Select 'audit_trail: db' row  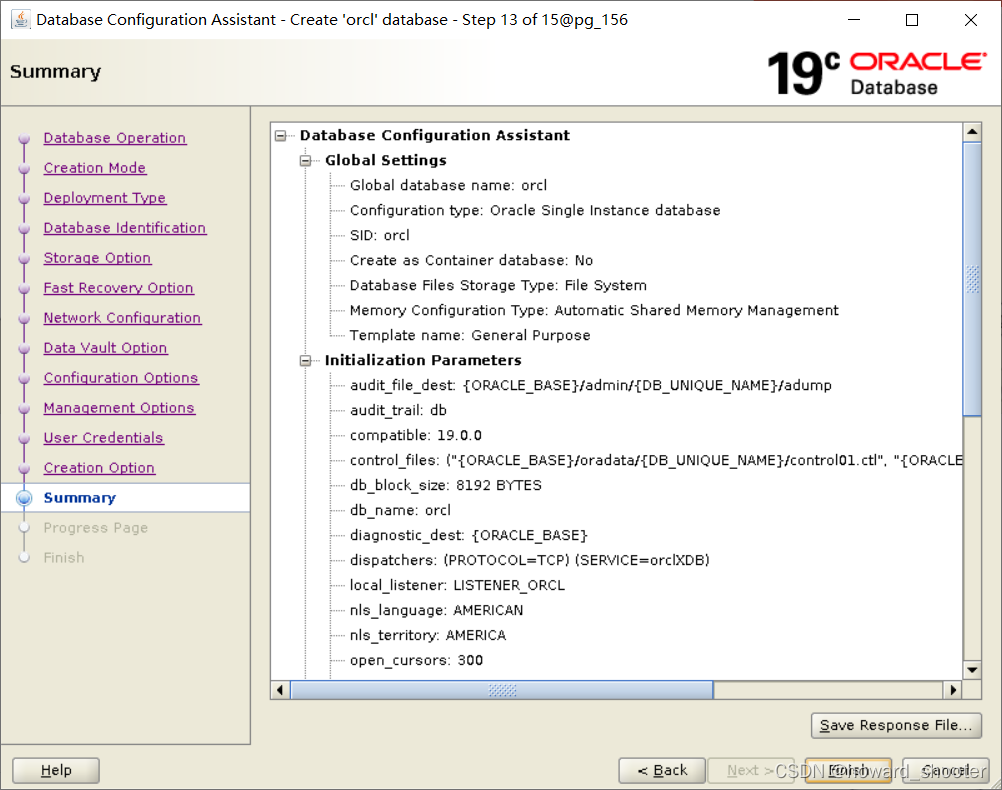pyautogui.click(x=398, y=410)
